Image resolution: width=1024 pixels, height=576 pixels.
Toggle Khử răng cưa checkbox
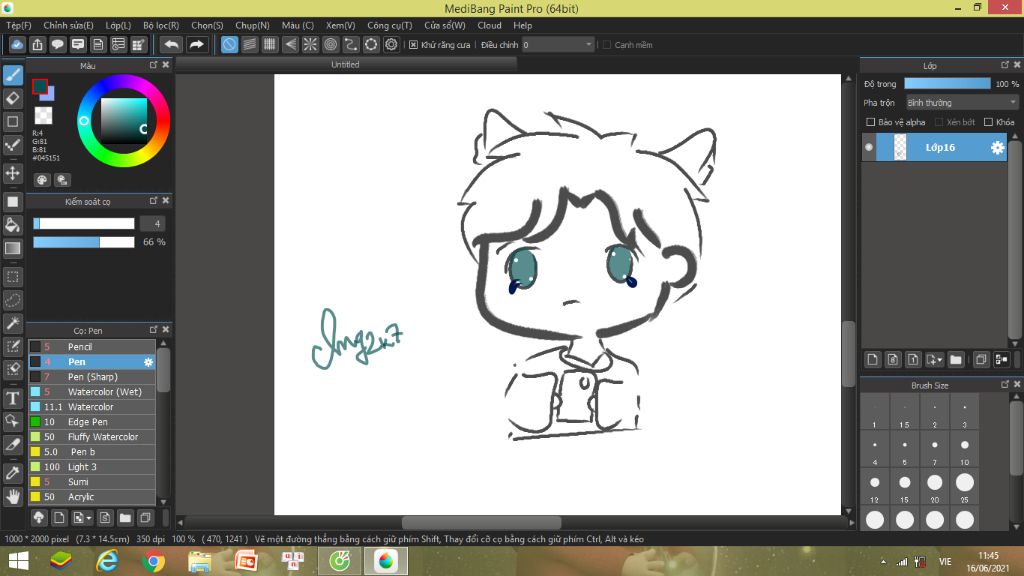point(413,44)
